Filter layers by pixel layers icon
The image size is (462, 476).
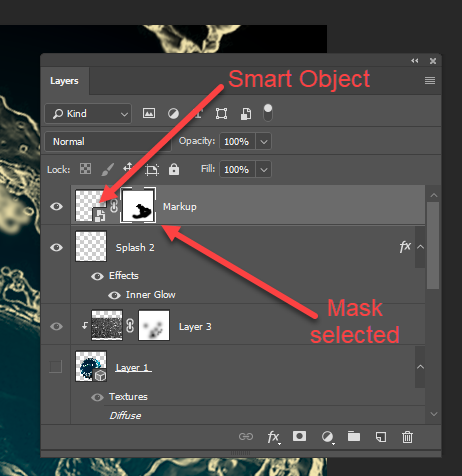(x=149, y=113)
